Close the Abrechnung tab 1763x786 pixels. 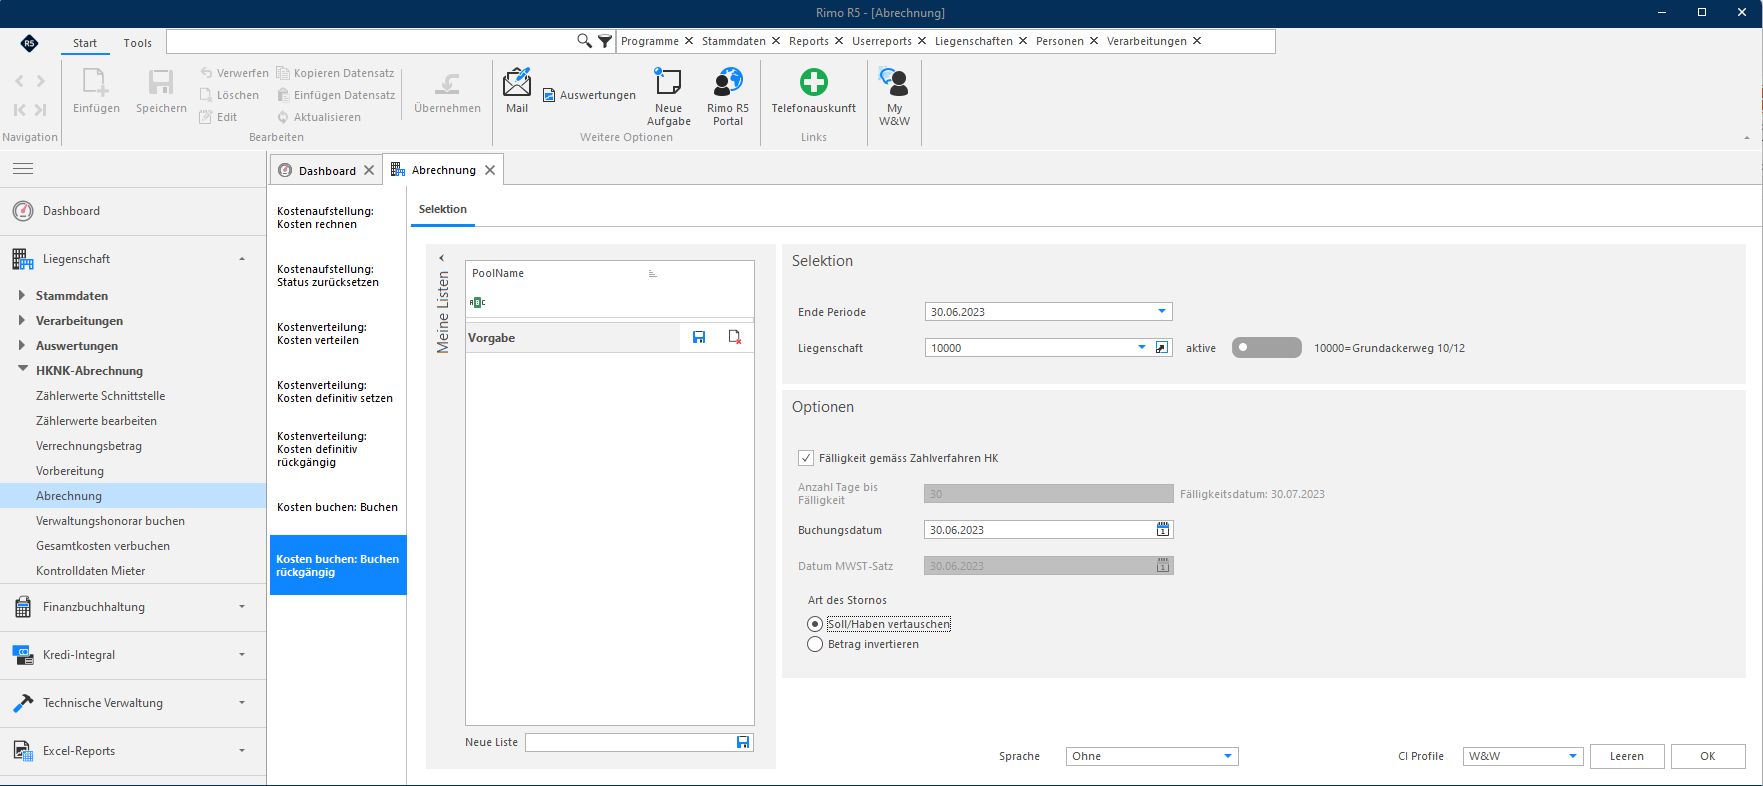(490, 170)
